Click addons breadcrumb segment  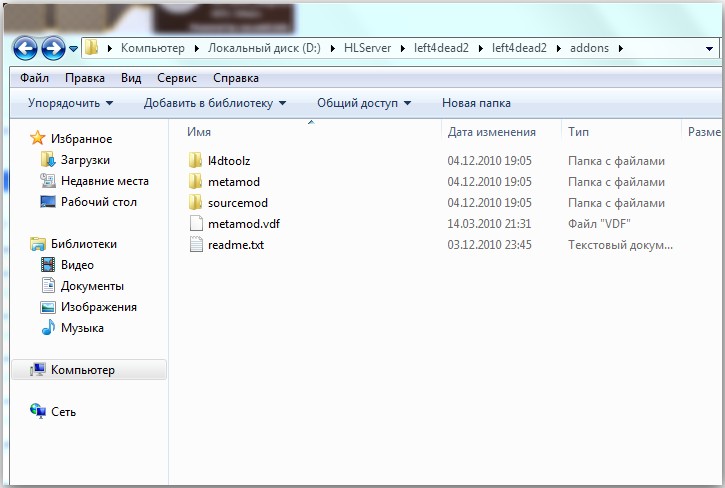tap(589, 48)
